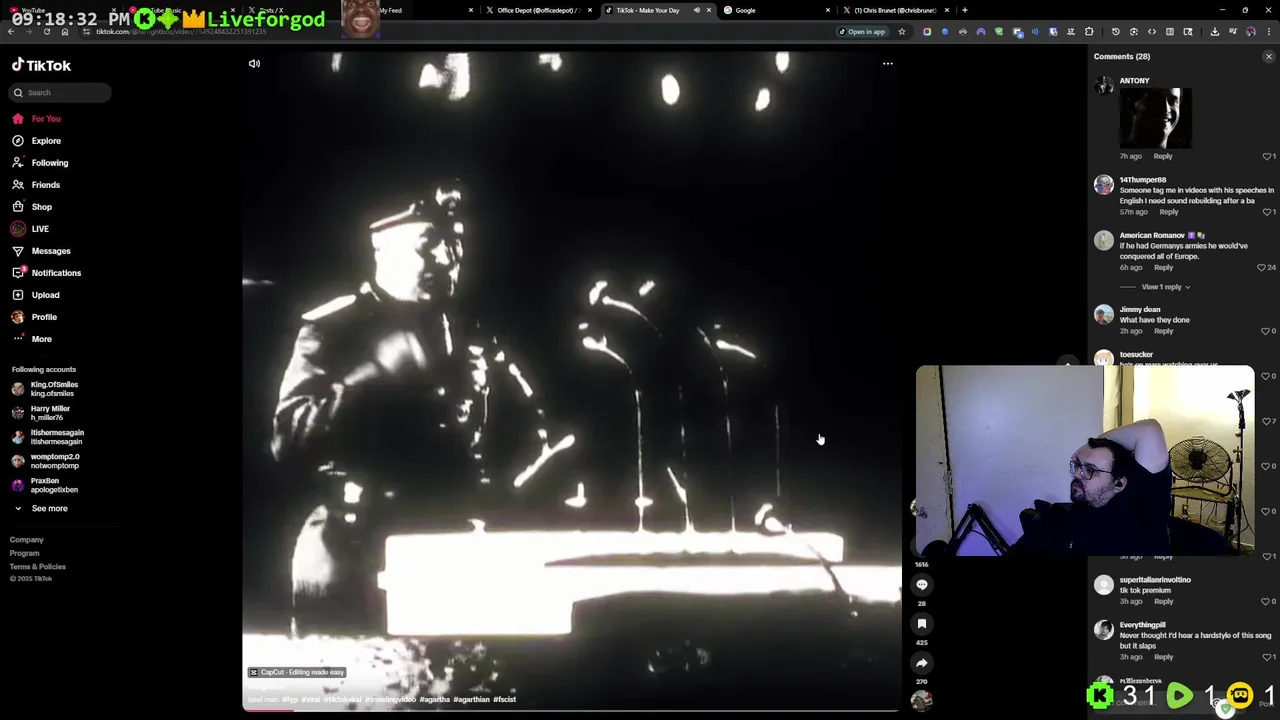Image resolution: width=1280 pixels, height=720 pixels.
Task: Bookmark page with the star icon
Action: [901, 32]
